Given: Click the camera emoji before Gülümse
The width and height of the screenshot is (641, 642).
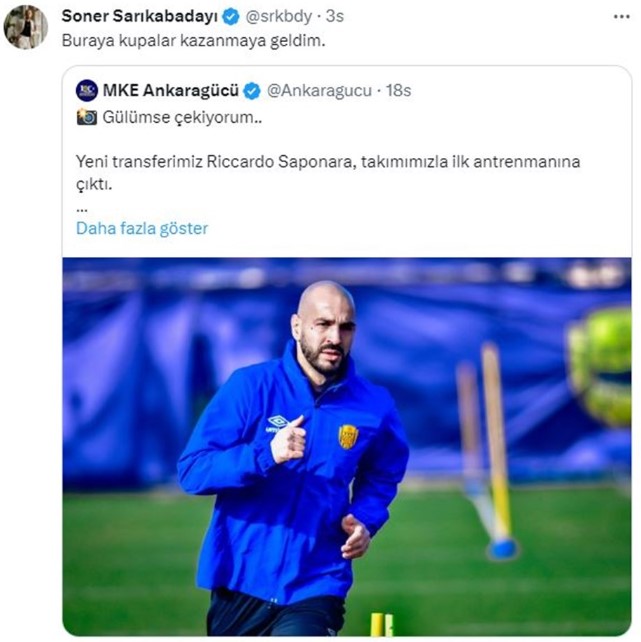Looking at the screenshot, I should point(87,117).
